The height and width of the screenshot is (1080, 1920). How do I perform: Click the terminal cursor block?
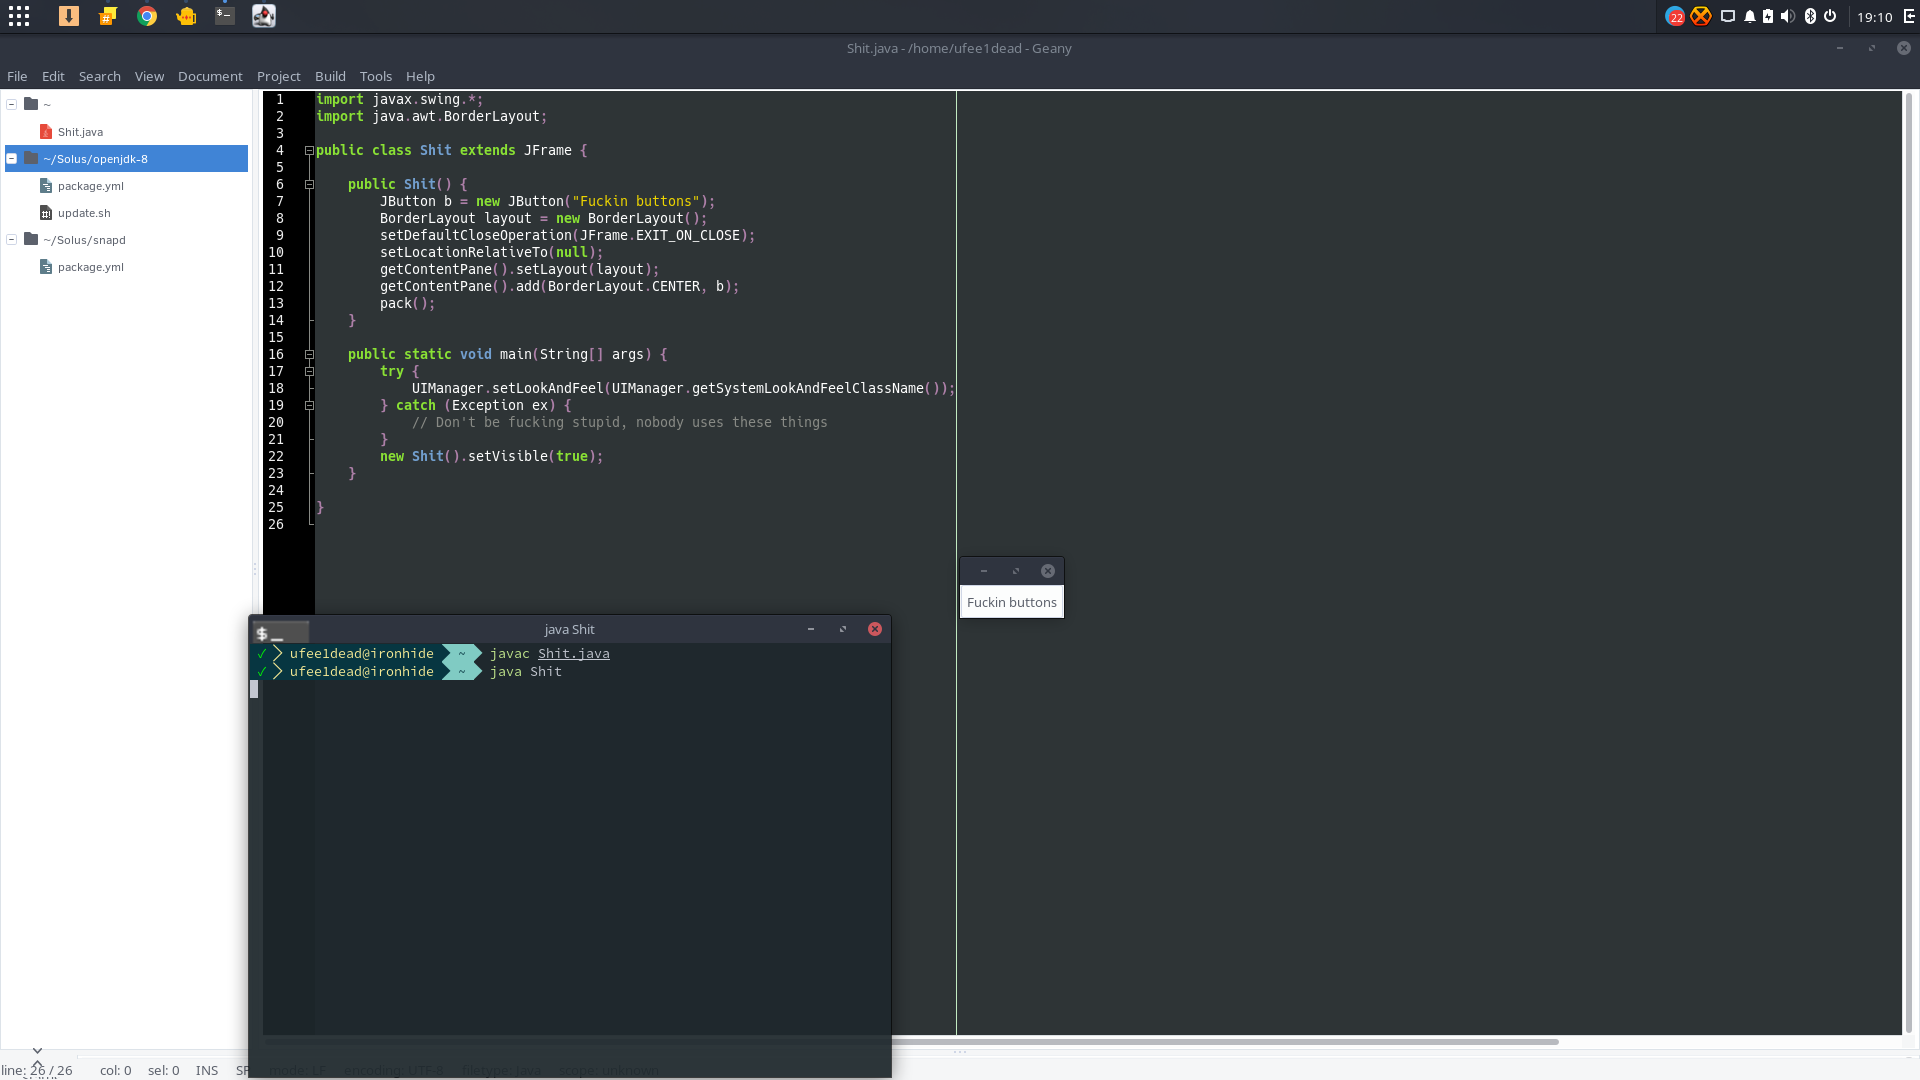click(254, 689)
